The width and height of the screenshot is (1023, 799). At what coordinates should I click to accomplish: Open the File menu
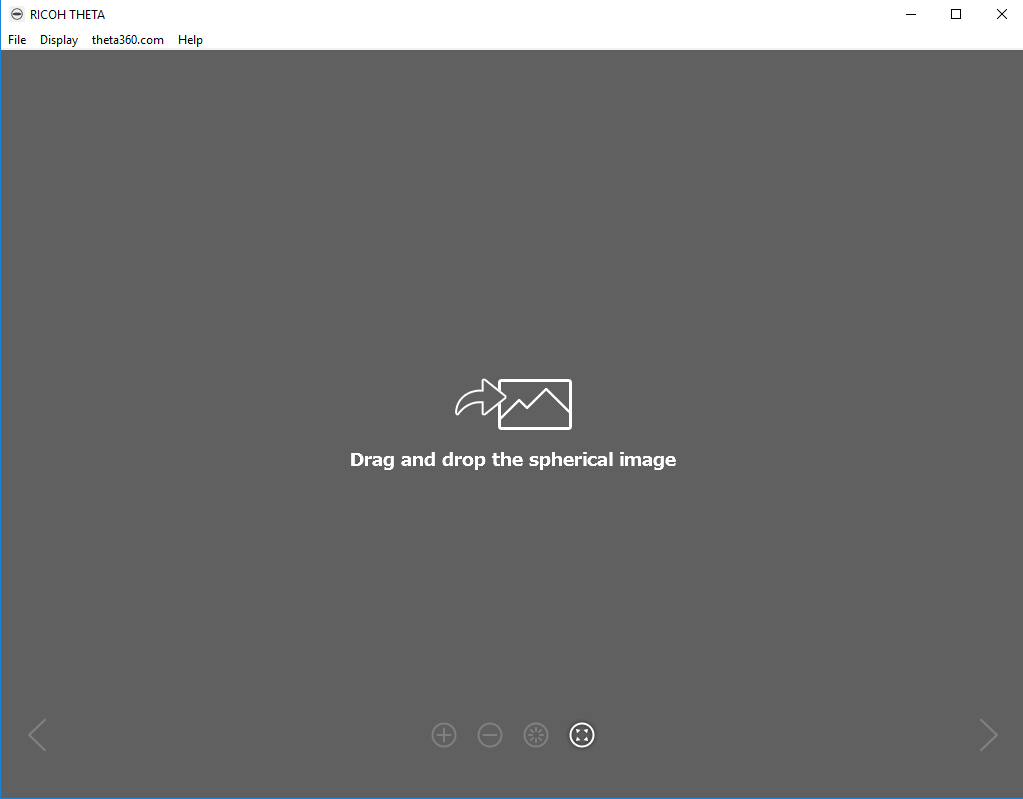click(17, 40)
